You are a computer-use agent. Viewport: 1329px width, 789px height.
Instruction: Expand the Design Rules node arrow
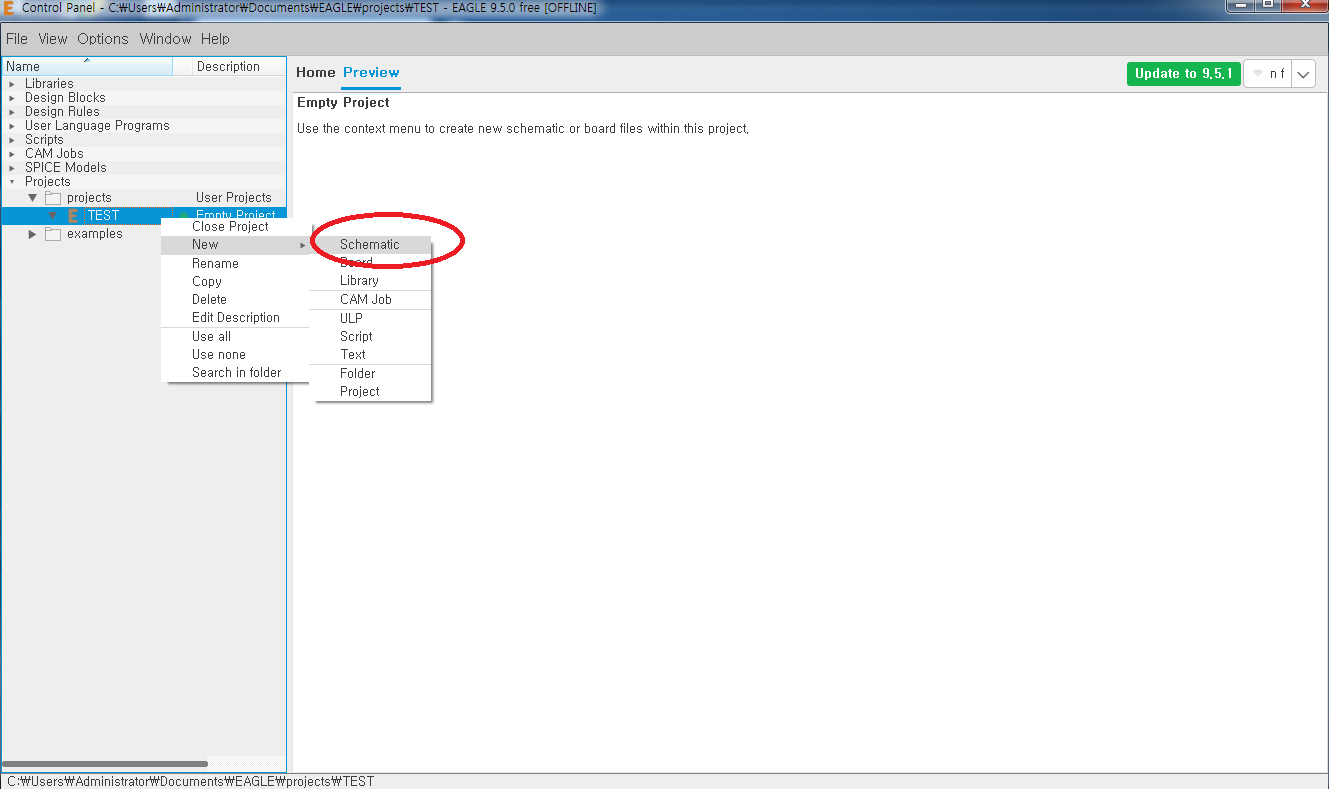click(12, 112)
